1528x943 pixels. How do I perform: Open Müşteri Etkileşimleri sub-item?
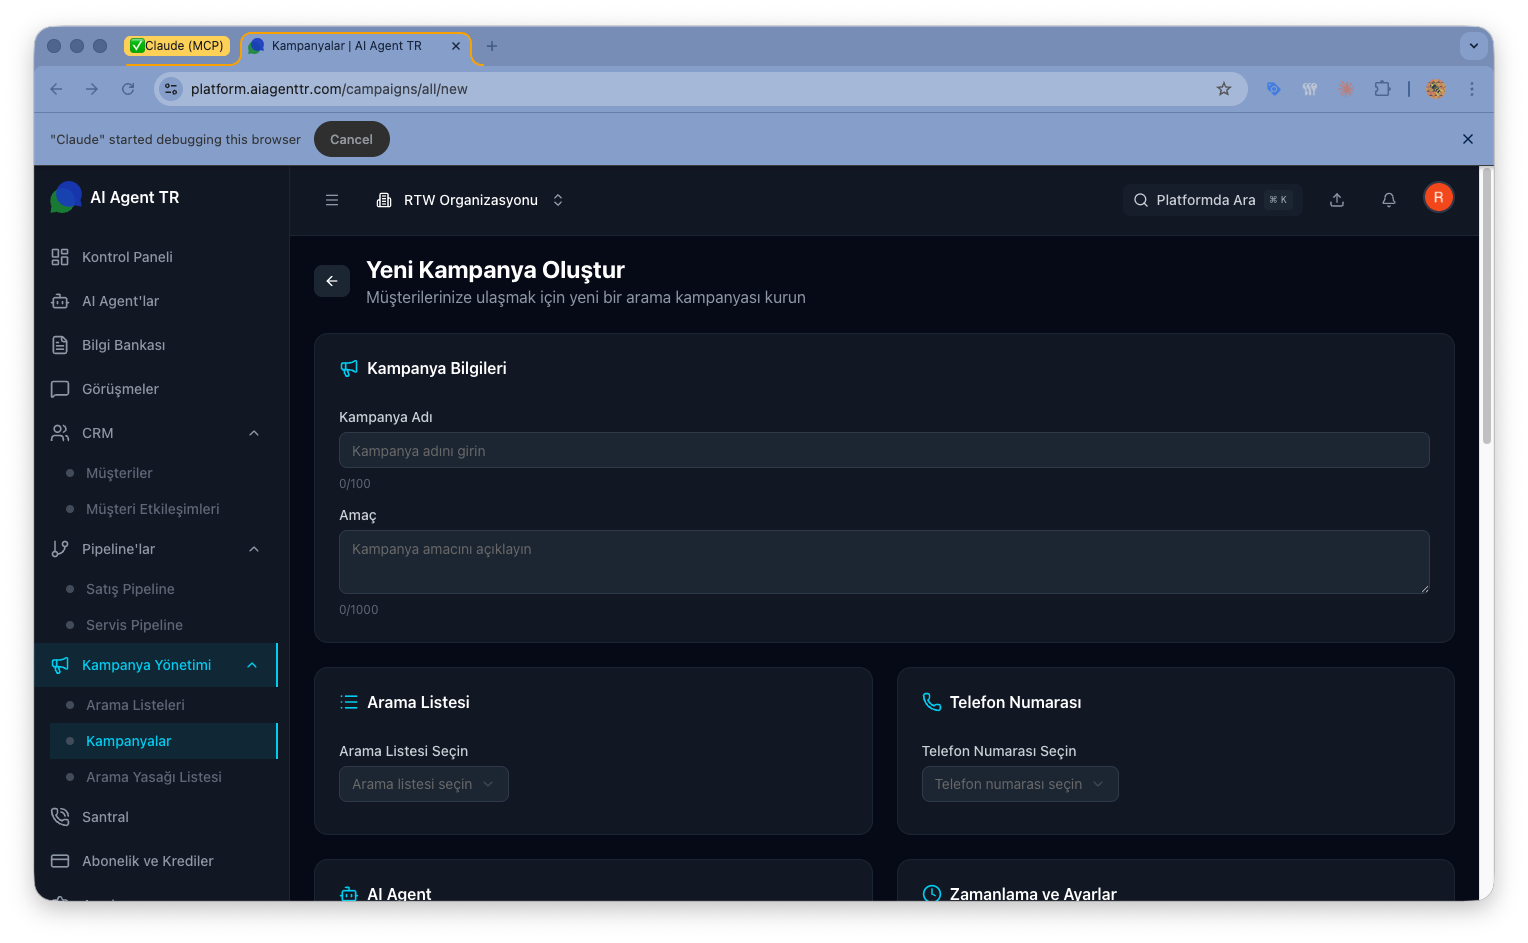[152, 509]
